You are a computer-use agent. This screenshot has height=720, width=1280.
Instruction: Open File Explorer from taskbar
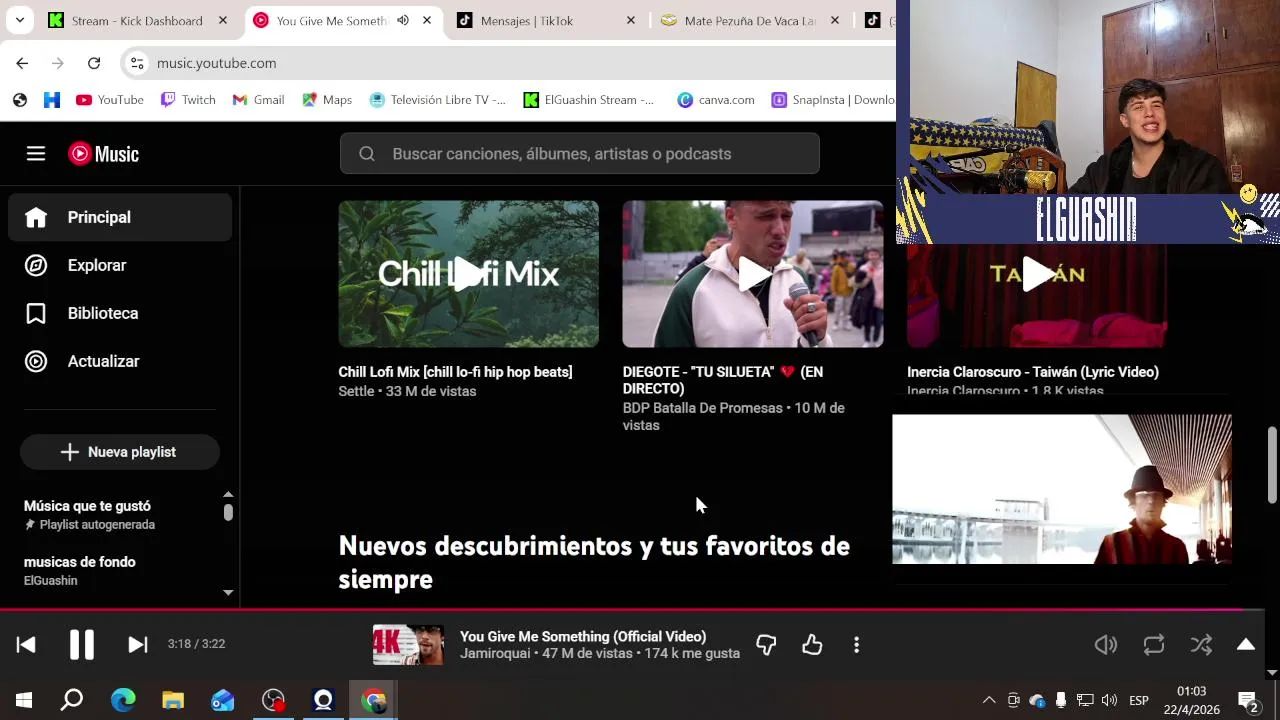pyautogui.click(x=173, y=700)
